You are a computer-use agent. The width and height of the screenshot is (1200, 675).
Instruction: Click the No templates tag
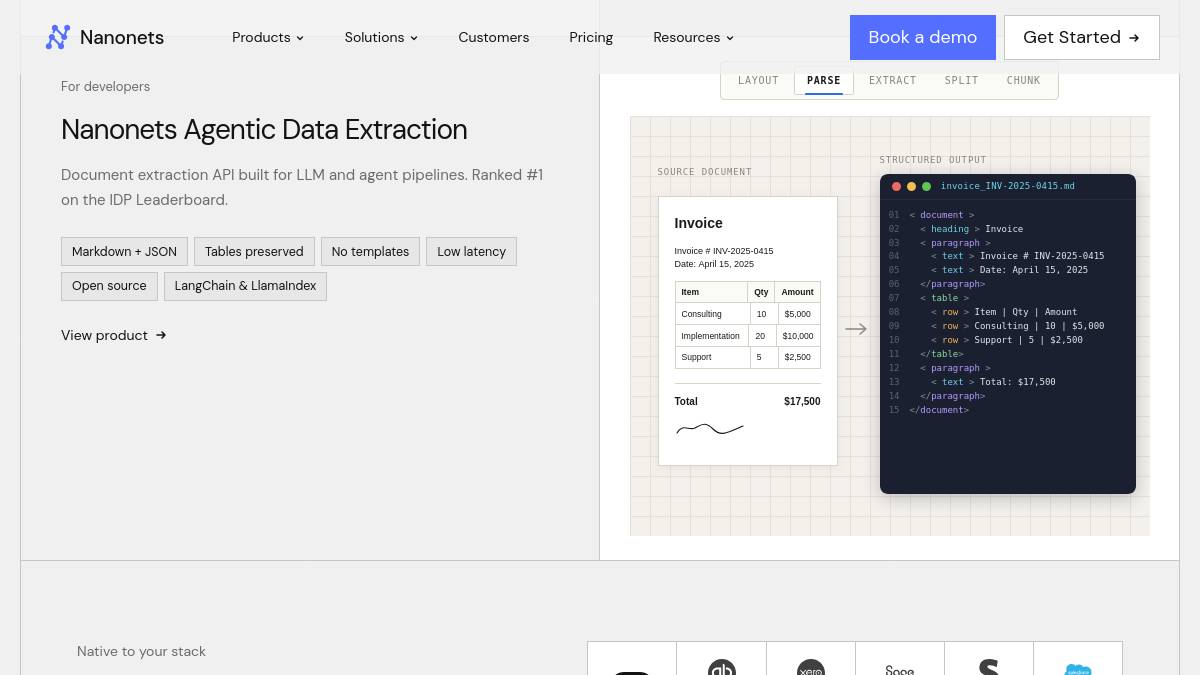[370, 251]
